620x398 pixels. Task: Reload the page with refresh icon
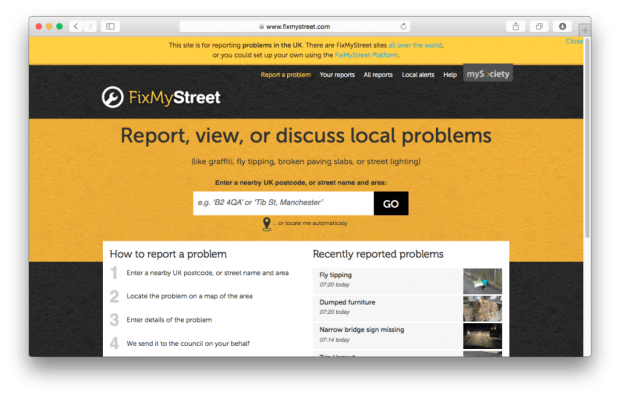403,26
